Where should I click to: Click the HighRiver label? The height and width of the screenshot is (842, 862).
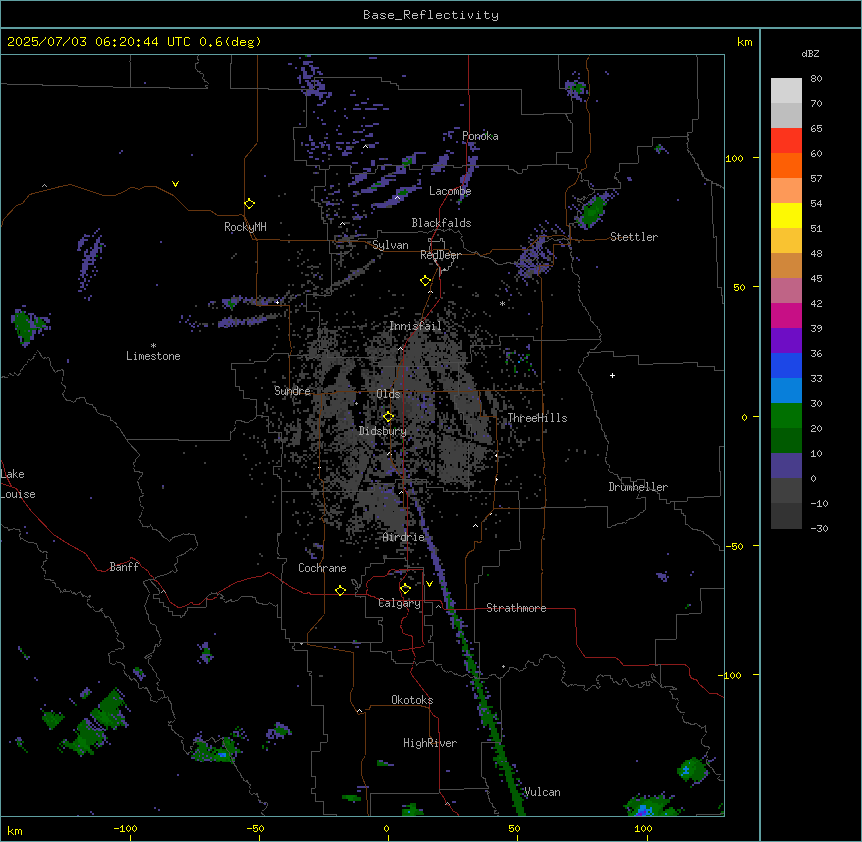tap(430, 743)
